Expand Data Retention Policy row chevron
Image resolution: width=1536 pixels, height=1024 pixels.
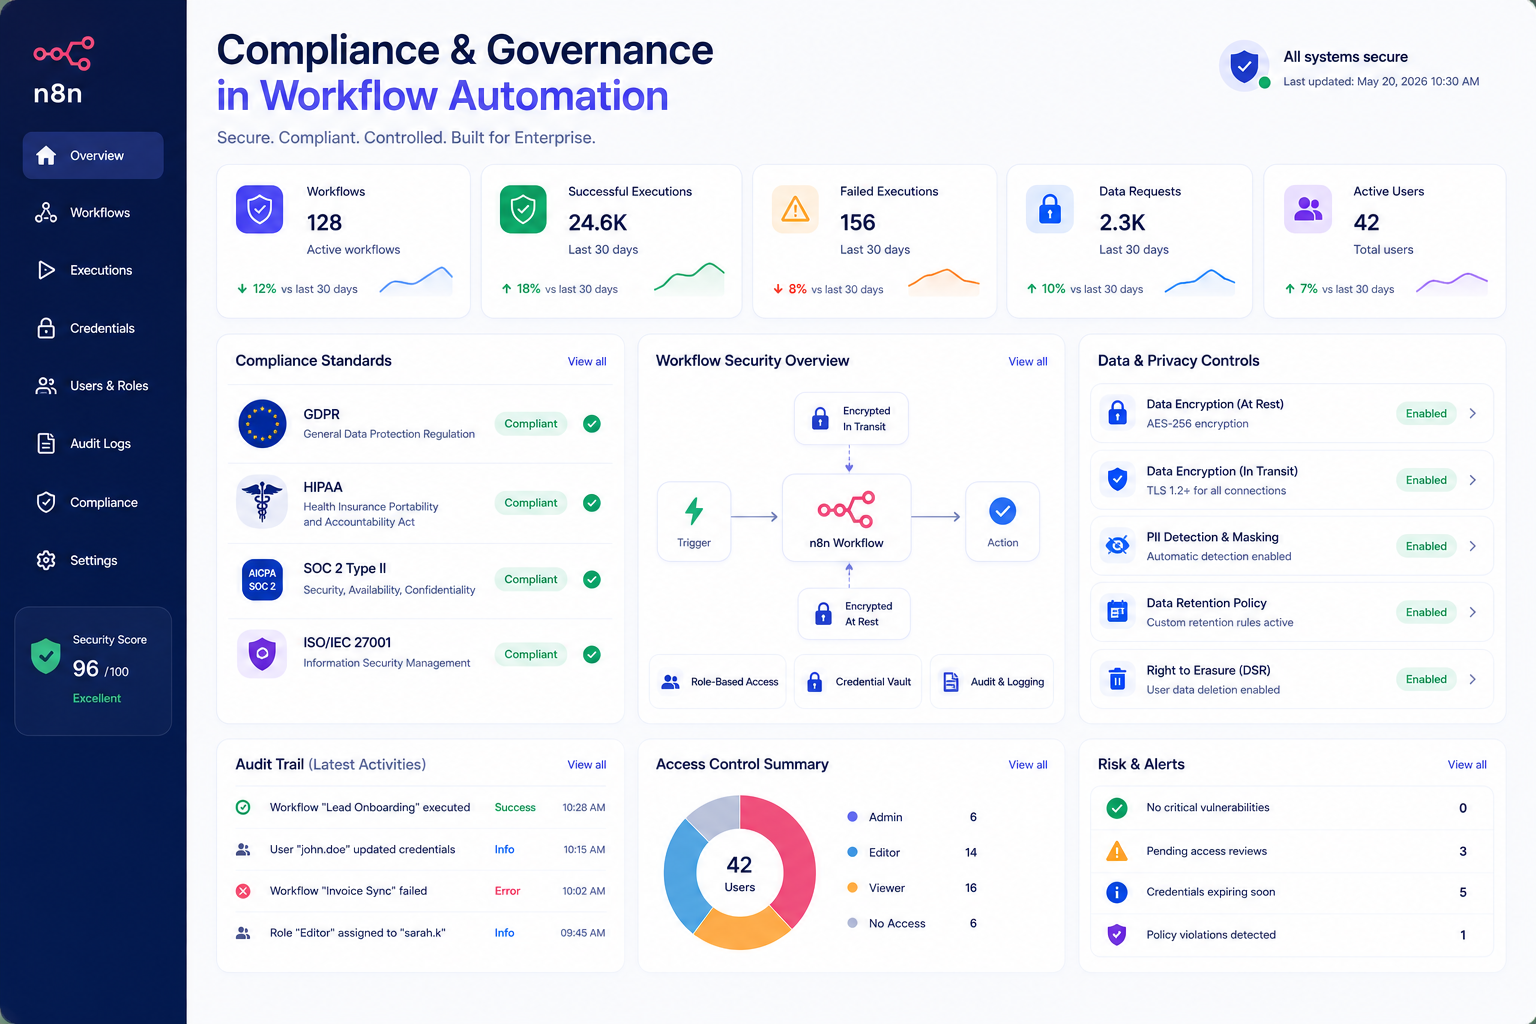(1473, 612)
